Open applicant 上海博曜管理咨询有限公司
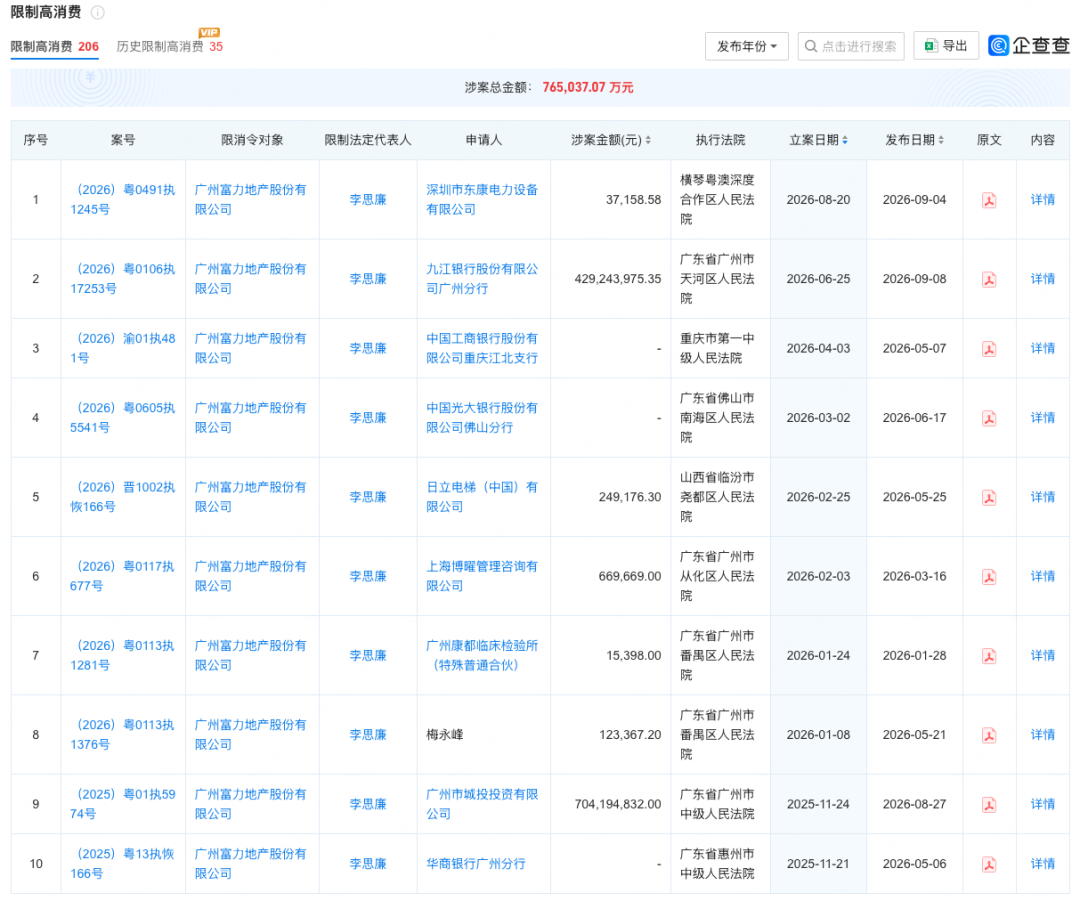 coord(482,577)
